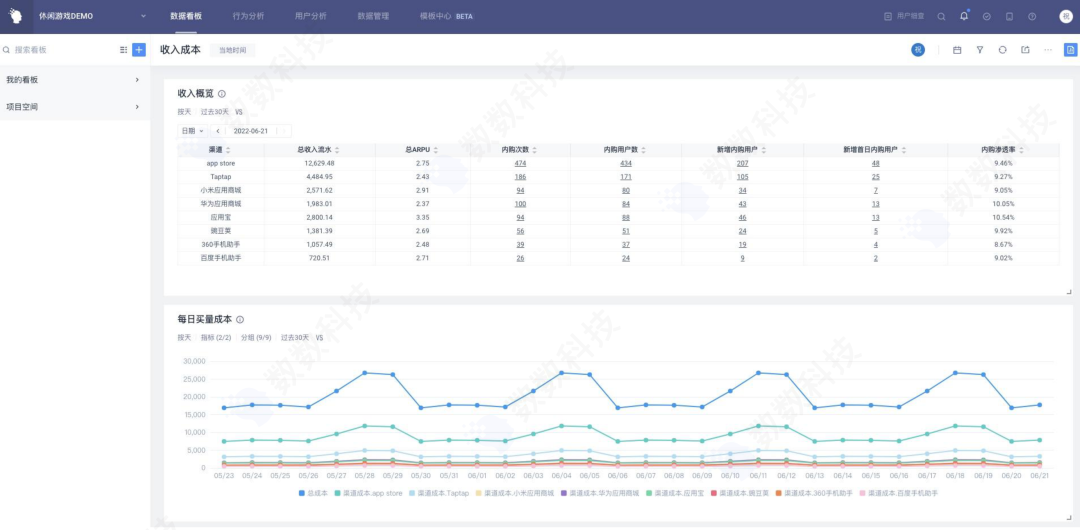Image resolution: width=1080 pixels, height=530 pixels.
Task: Open 华为应用商城 内购次数 value 100
Action: (x=520, y=204)
